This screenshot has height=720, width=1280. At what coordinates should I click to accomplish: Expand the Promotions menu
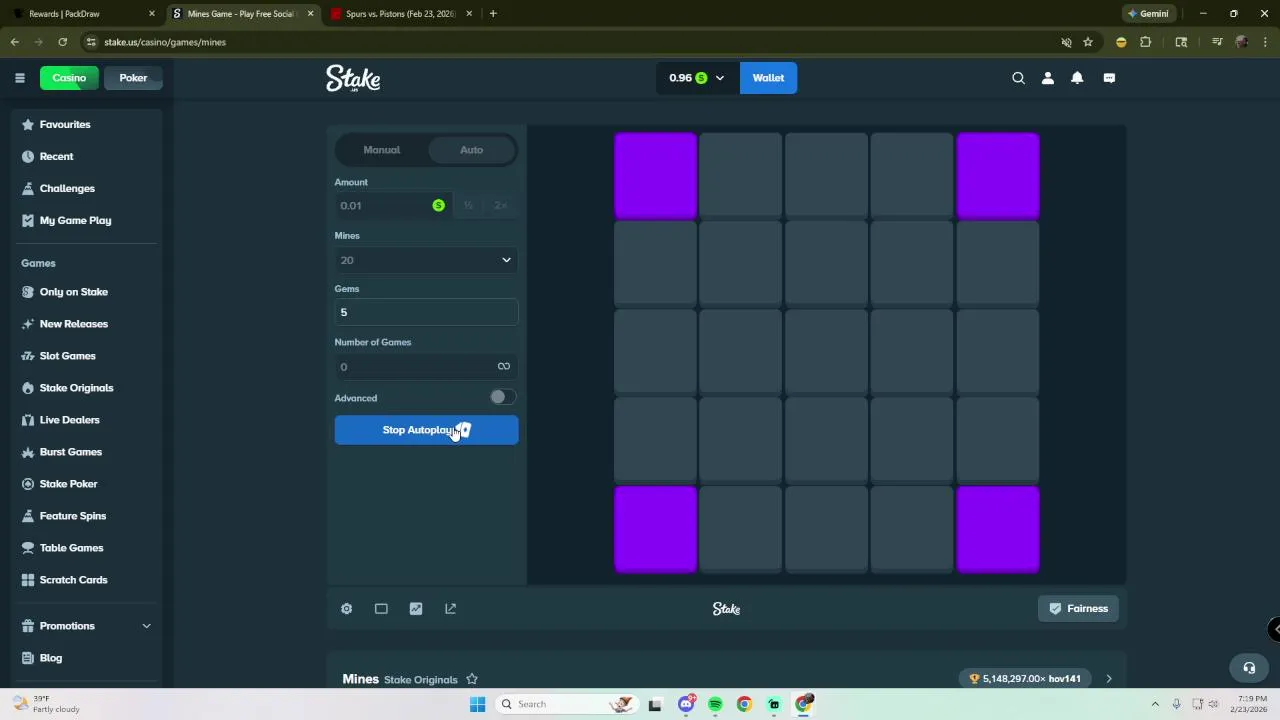[x=146, y=626]
